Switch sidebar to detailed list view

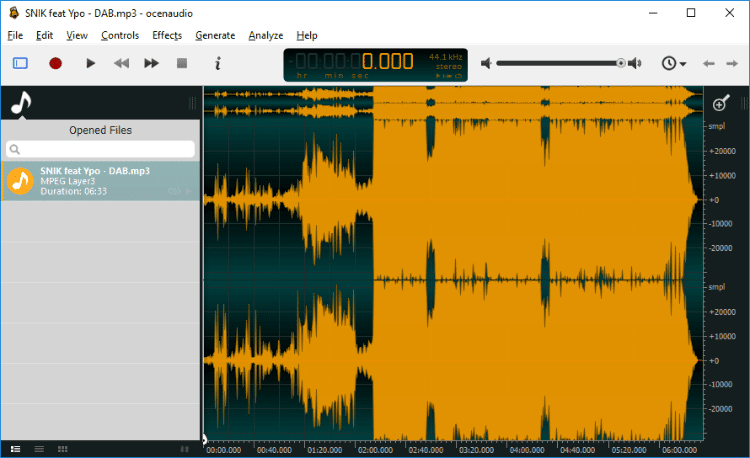click(x=16, y=449)
